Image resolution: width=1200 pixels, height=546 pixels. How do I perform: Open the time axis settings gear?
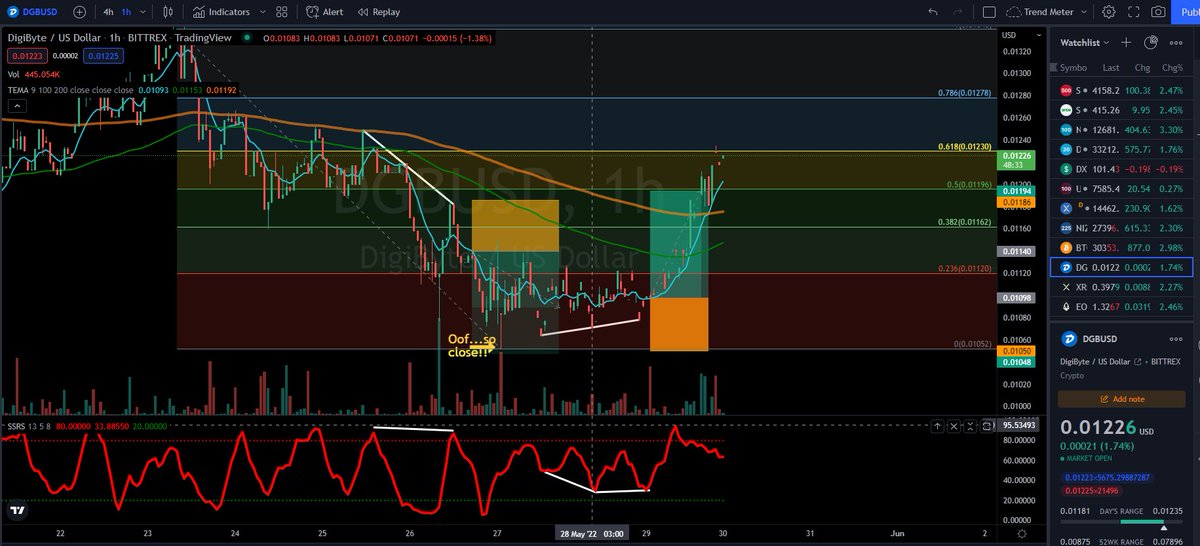click(1020, 534)
